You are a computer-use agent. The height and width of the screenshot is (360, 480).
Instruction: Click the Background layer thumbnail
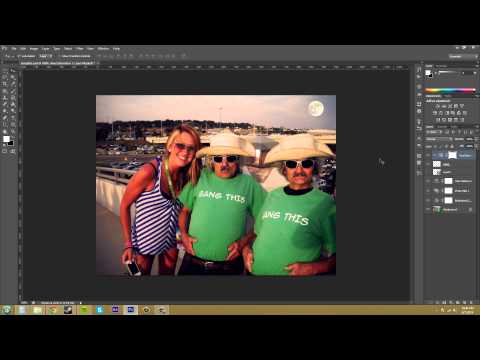coord(437,209)
